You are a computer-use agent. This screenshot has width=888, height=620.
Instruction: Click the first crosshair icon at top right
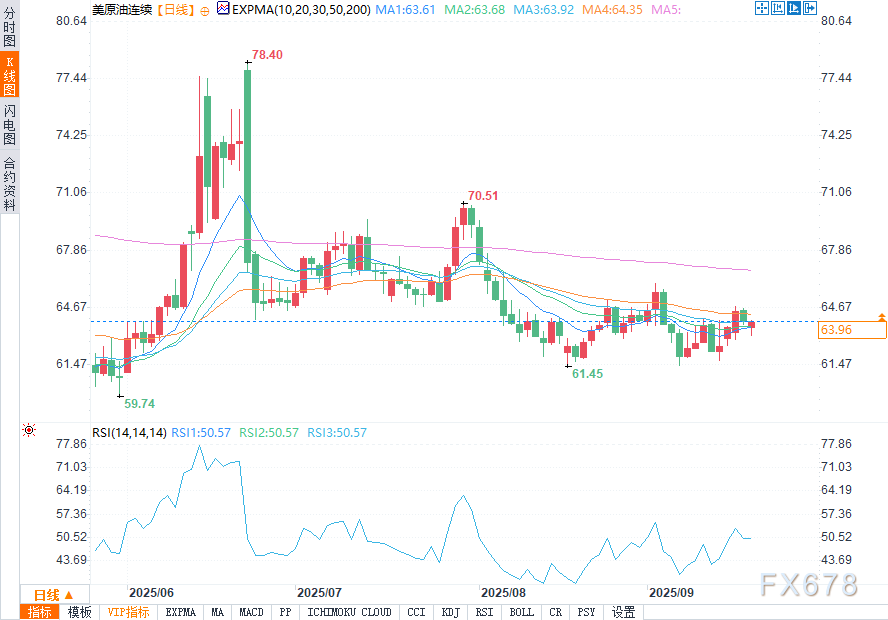760,9
